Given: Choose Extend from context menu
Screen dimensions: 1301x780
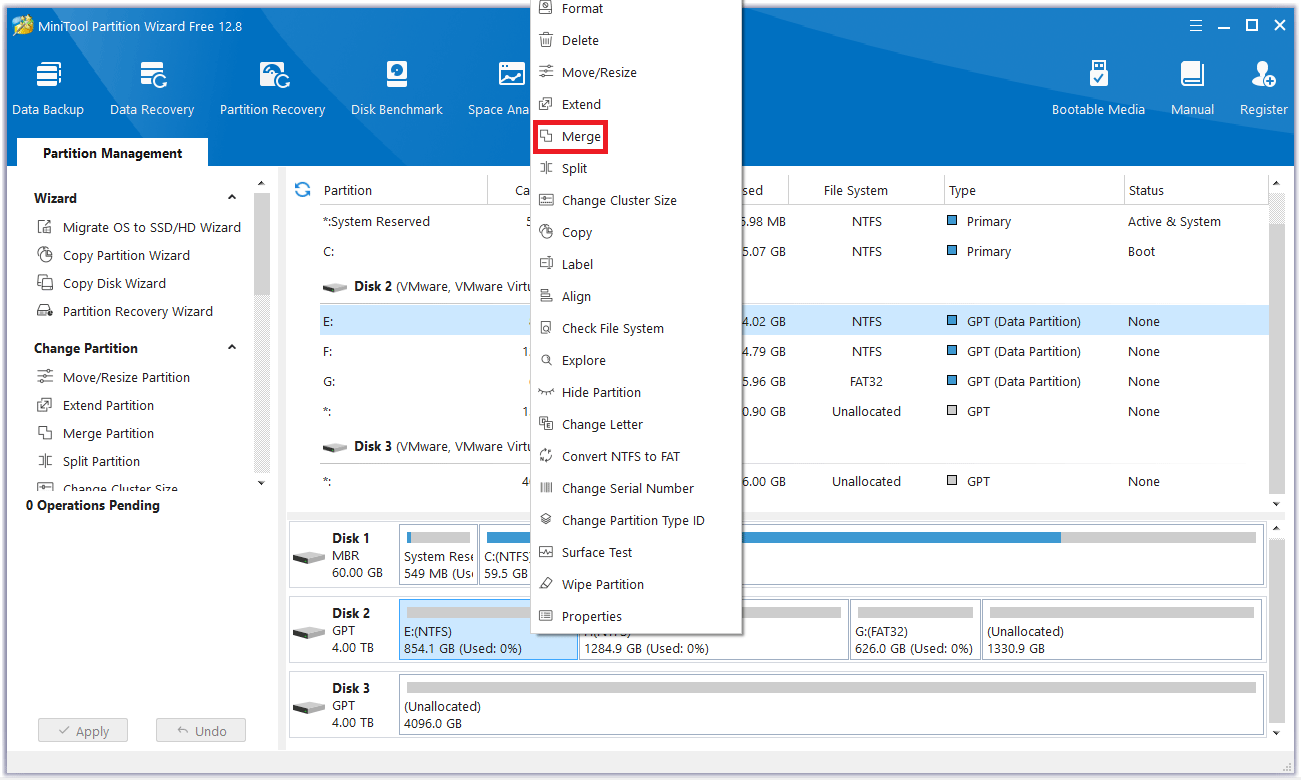Looking at the screenshot, I should pos(636,104).
